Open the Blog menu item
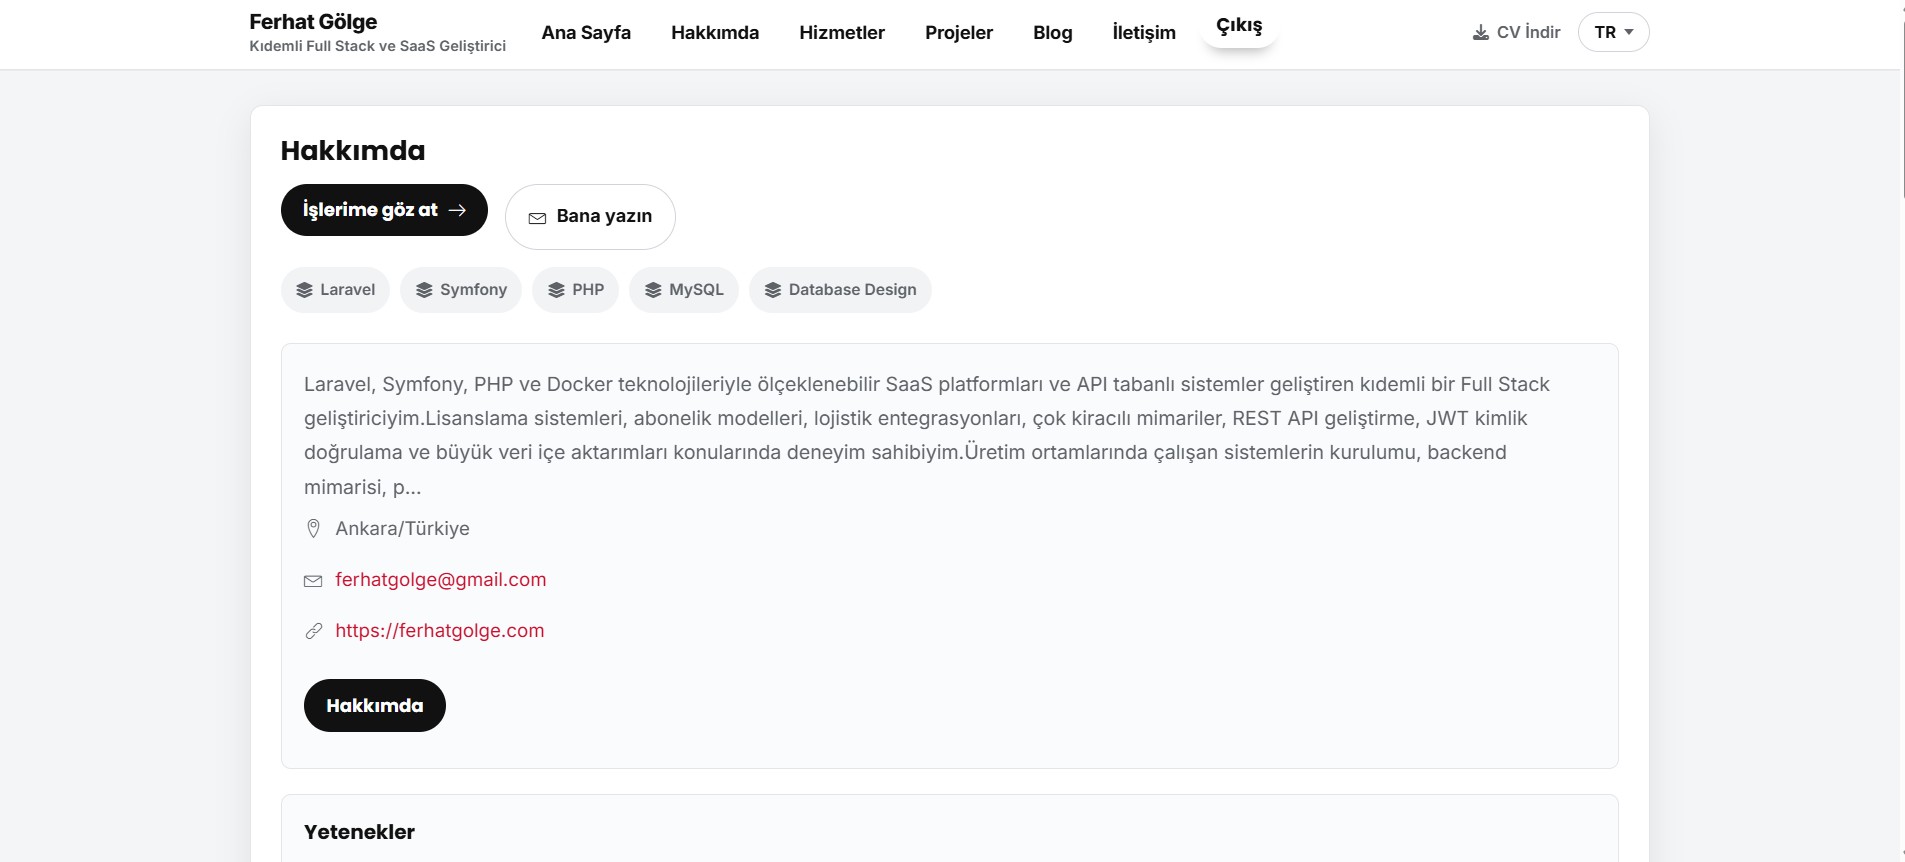 coord(1053,32)
